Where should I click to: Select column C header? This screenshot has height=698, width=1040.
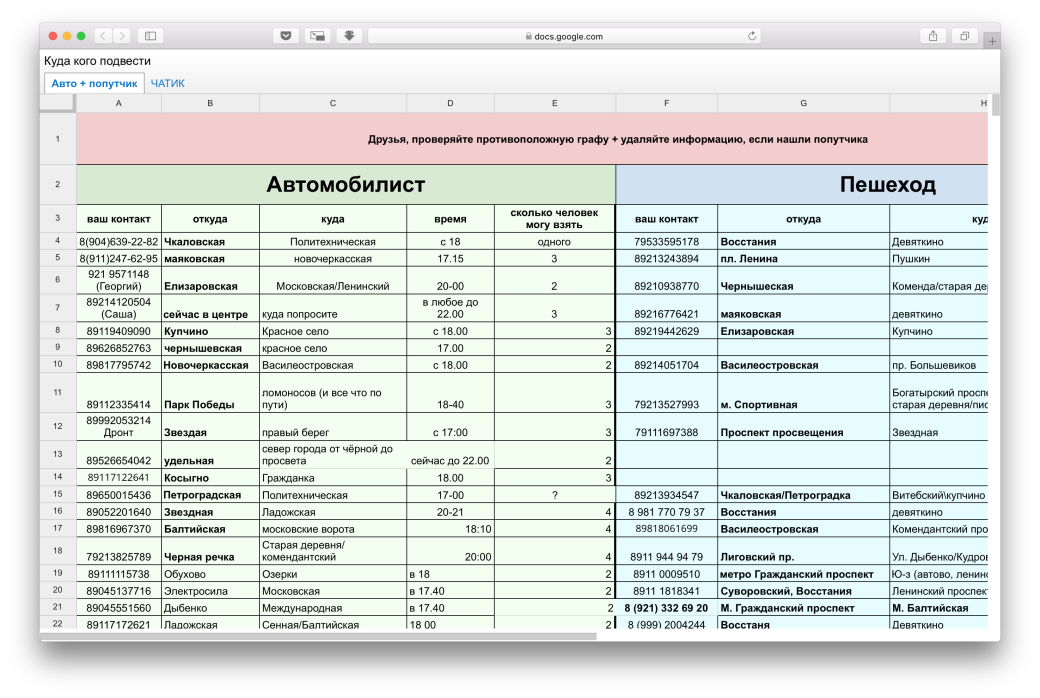(333, 103)
